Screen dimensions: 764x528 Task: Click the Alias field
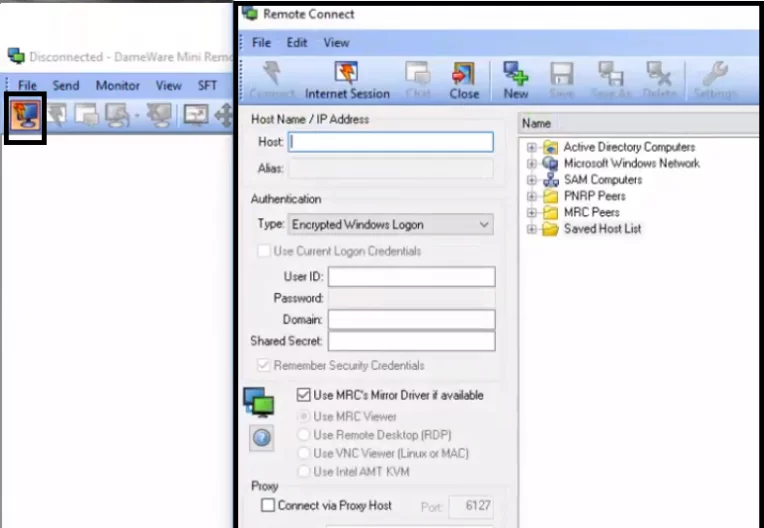coord(390,169)
